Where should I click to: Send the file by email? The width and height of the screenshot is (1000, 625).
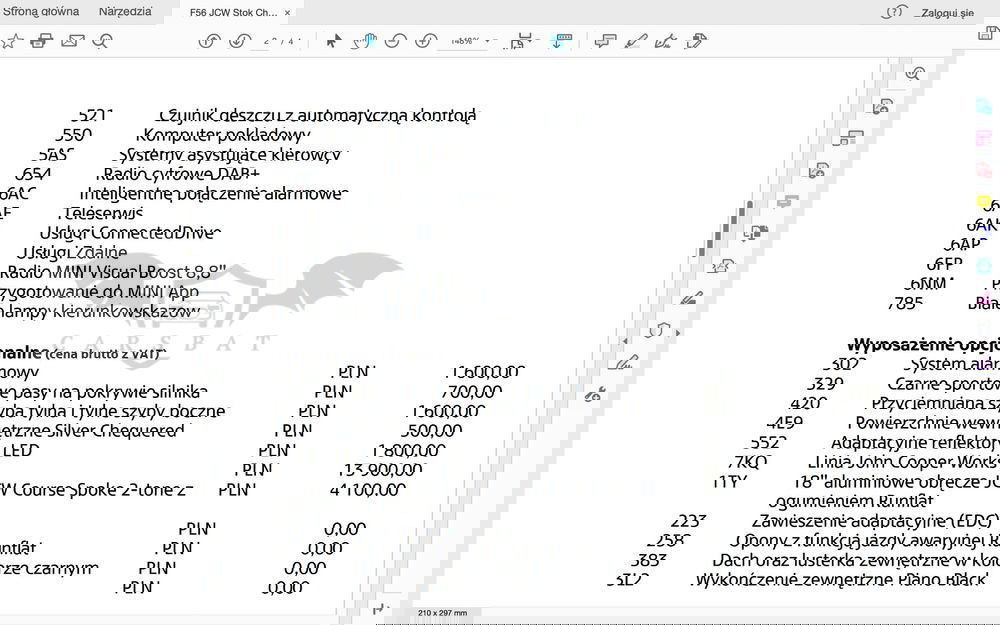click(72, 41)
